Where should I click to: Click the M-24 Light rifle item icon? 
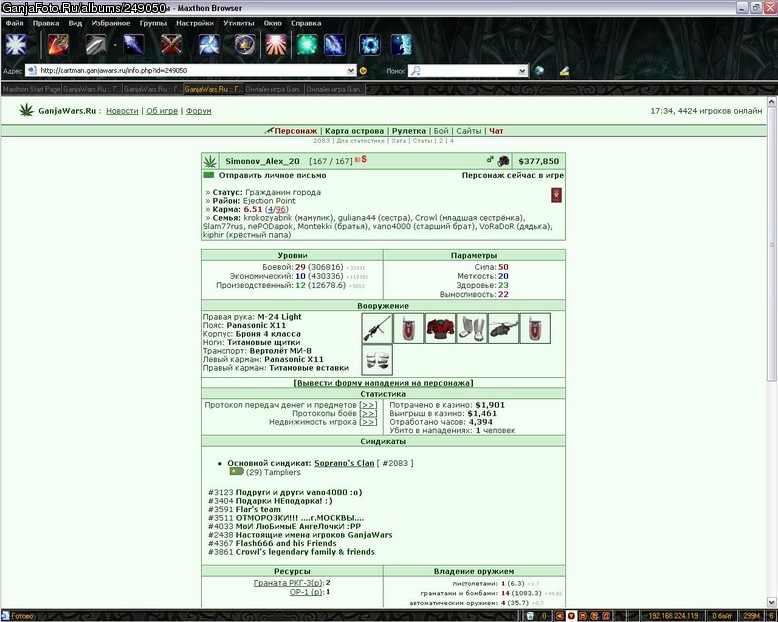tap(377, 328)
